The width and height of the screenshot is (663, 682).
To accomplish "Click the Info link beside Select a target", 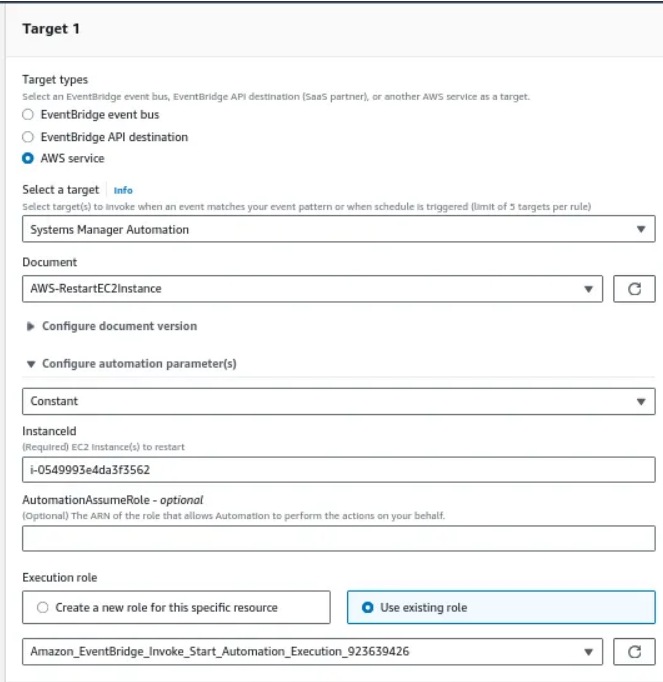I will coord(123,190).
